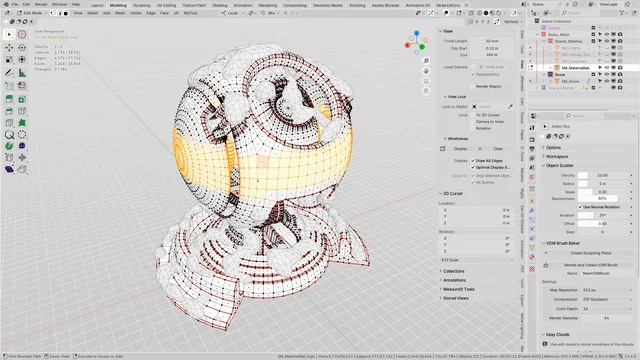Image resolution: width=640 pixels, height=360 pixels.
Task: Hide SM_MaterialBall via its eye icon
Action: (607, 68)
